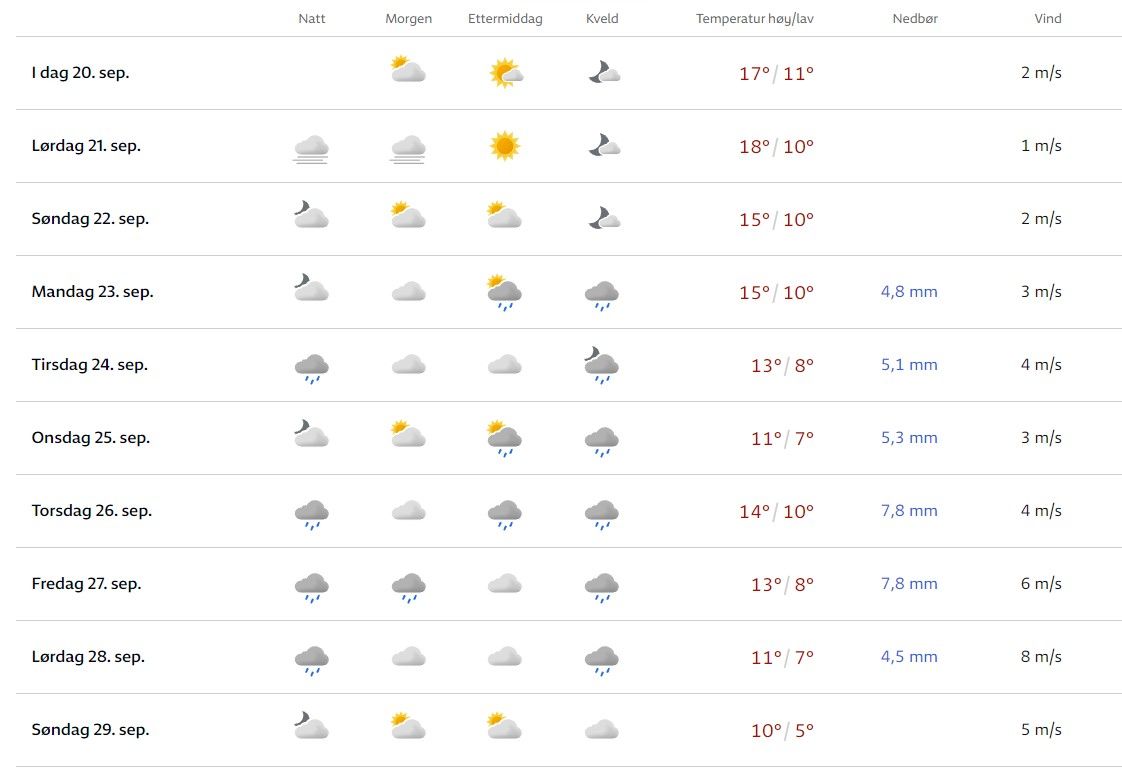Screen dimensions: 1122x777
Task: Open the I dag 20. sep. row
Action: click(x=80, y=73)
